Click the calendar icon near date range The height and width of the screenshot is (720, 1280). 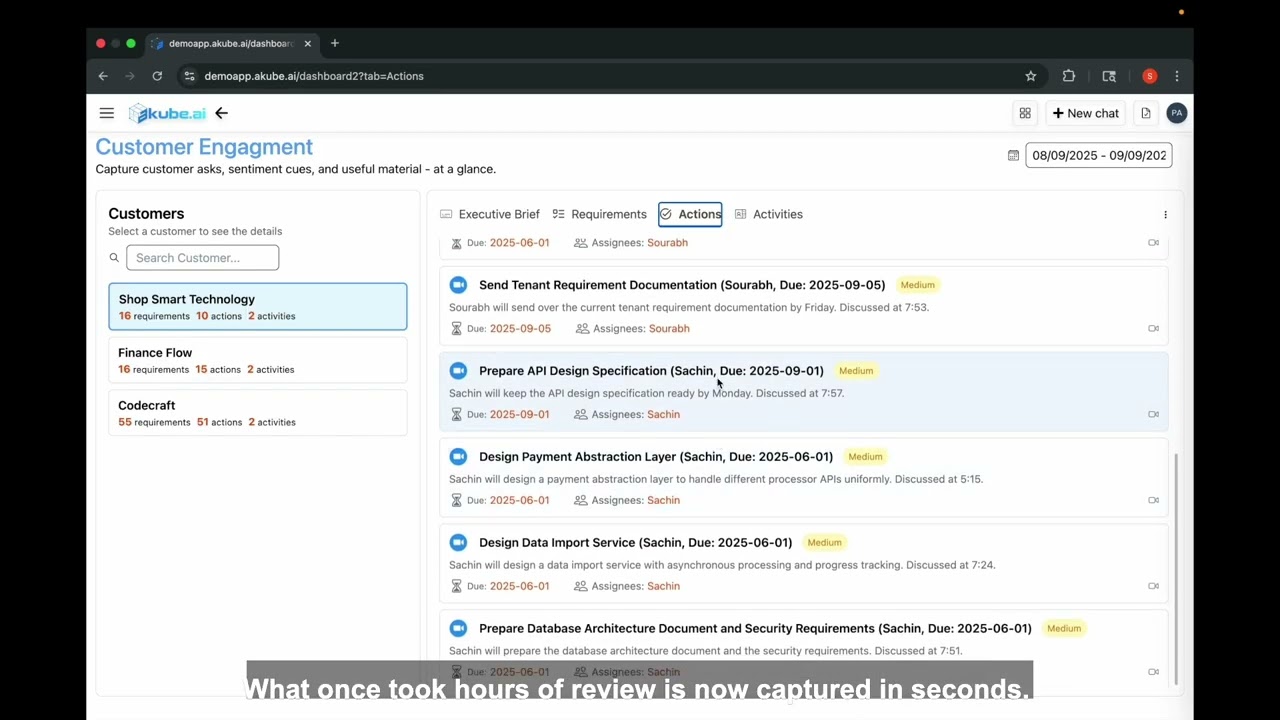tap(1013, 155)
